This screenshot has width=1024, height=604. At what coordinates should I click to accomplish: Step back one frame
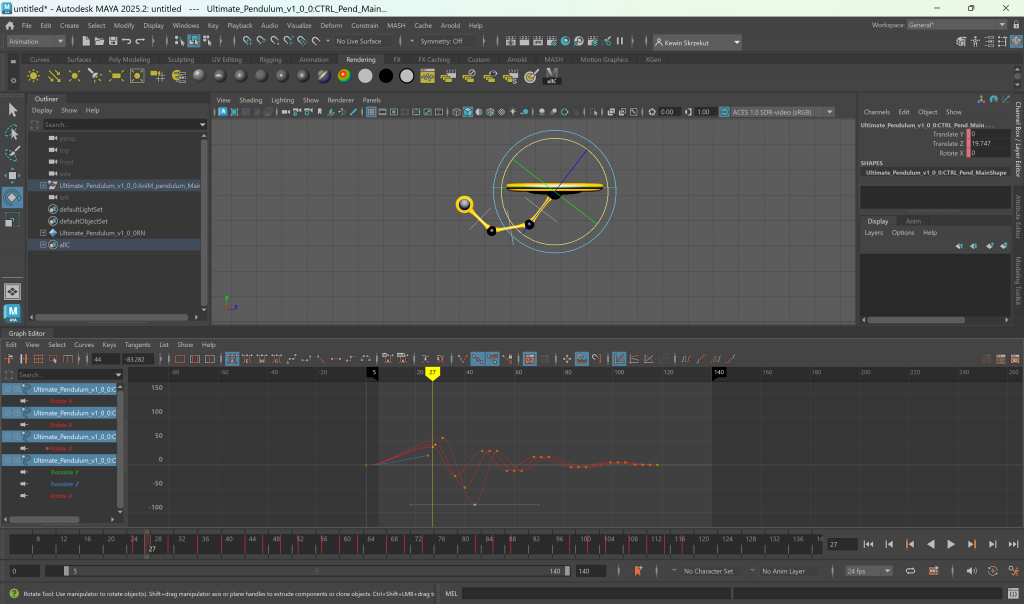889,544
